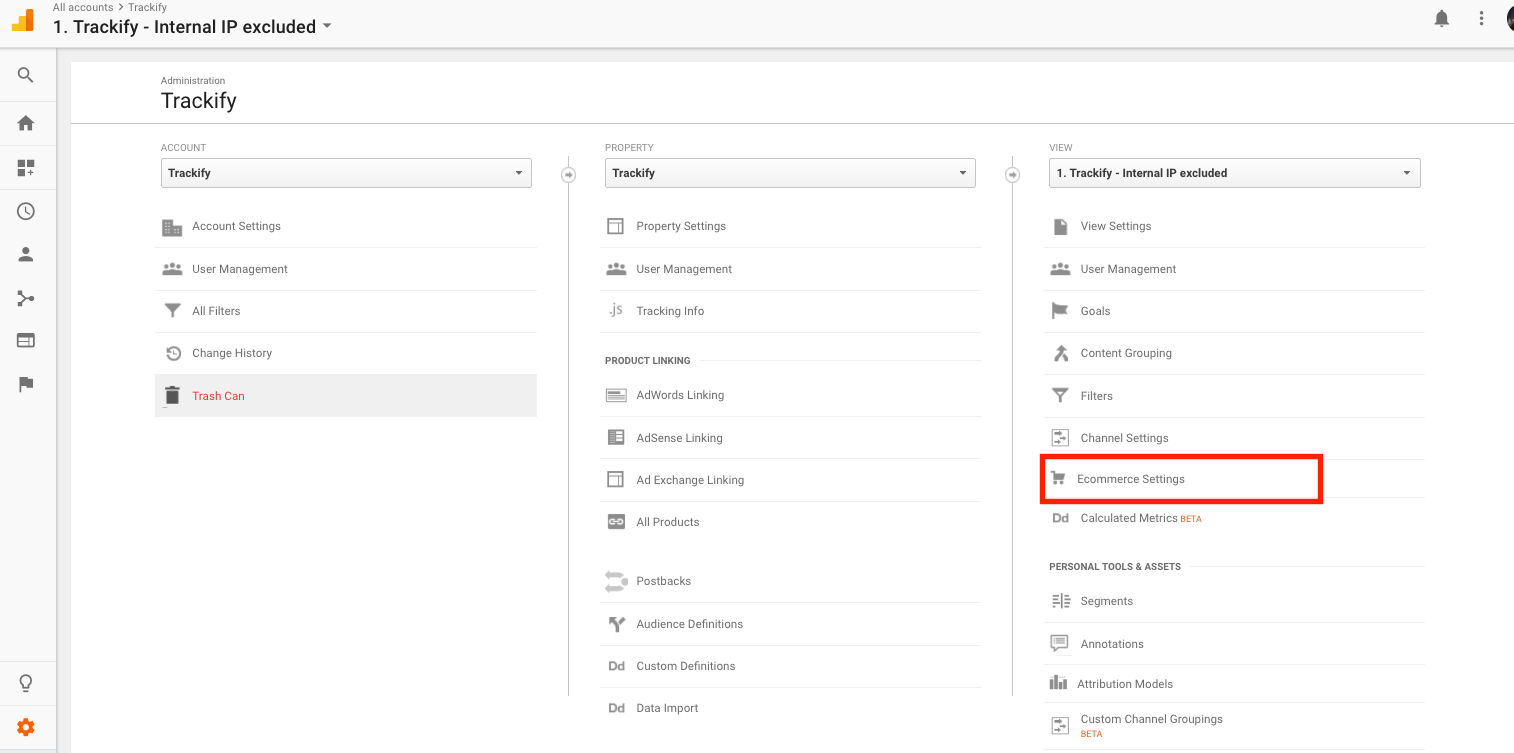Open Real-Time clock icon in sidebar
Viewport: 1514px width, 753px height.
(26, 211)
